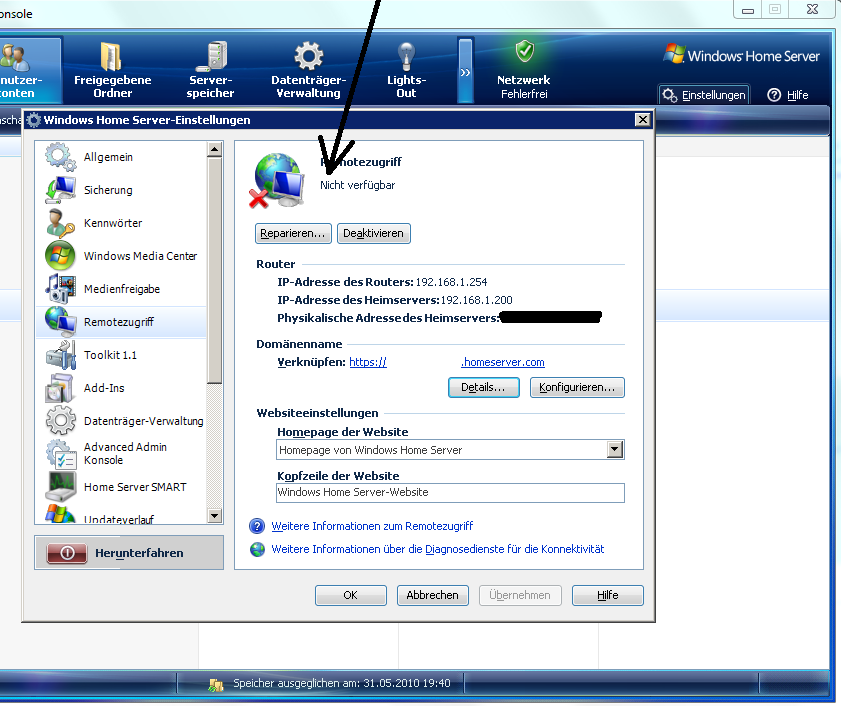Open the Homepage der Website dropdown
Viewport: 841px width, 706px height.
point(615,450)
